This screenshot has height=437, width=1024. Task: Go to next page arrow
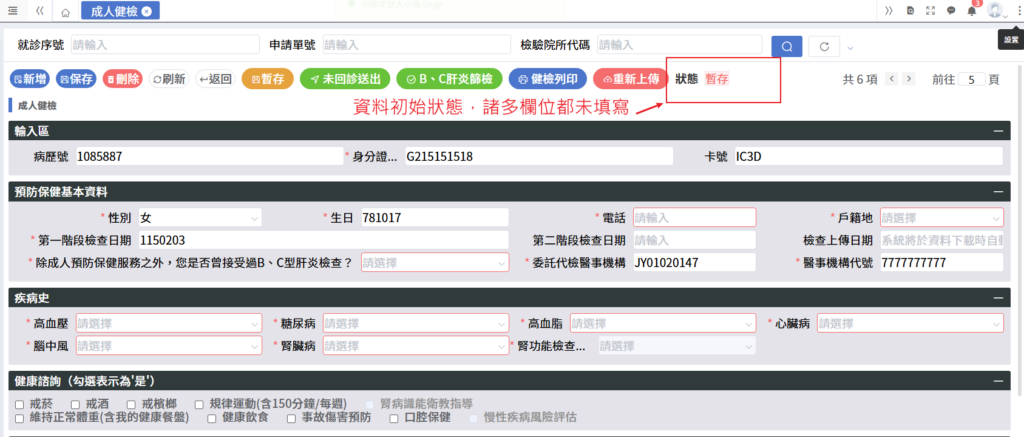click(x=908, y=79)
